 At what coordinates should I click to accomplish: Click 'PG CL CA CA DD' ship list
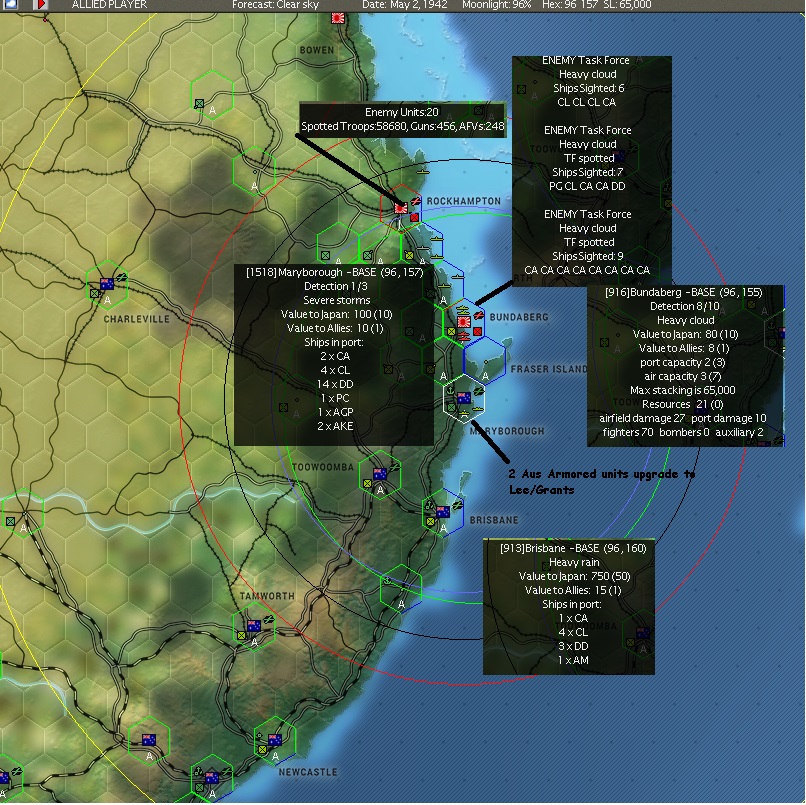(x=587, y=186)
